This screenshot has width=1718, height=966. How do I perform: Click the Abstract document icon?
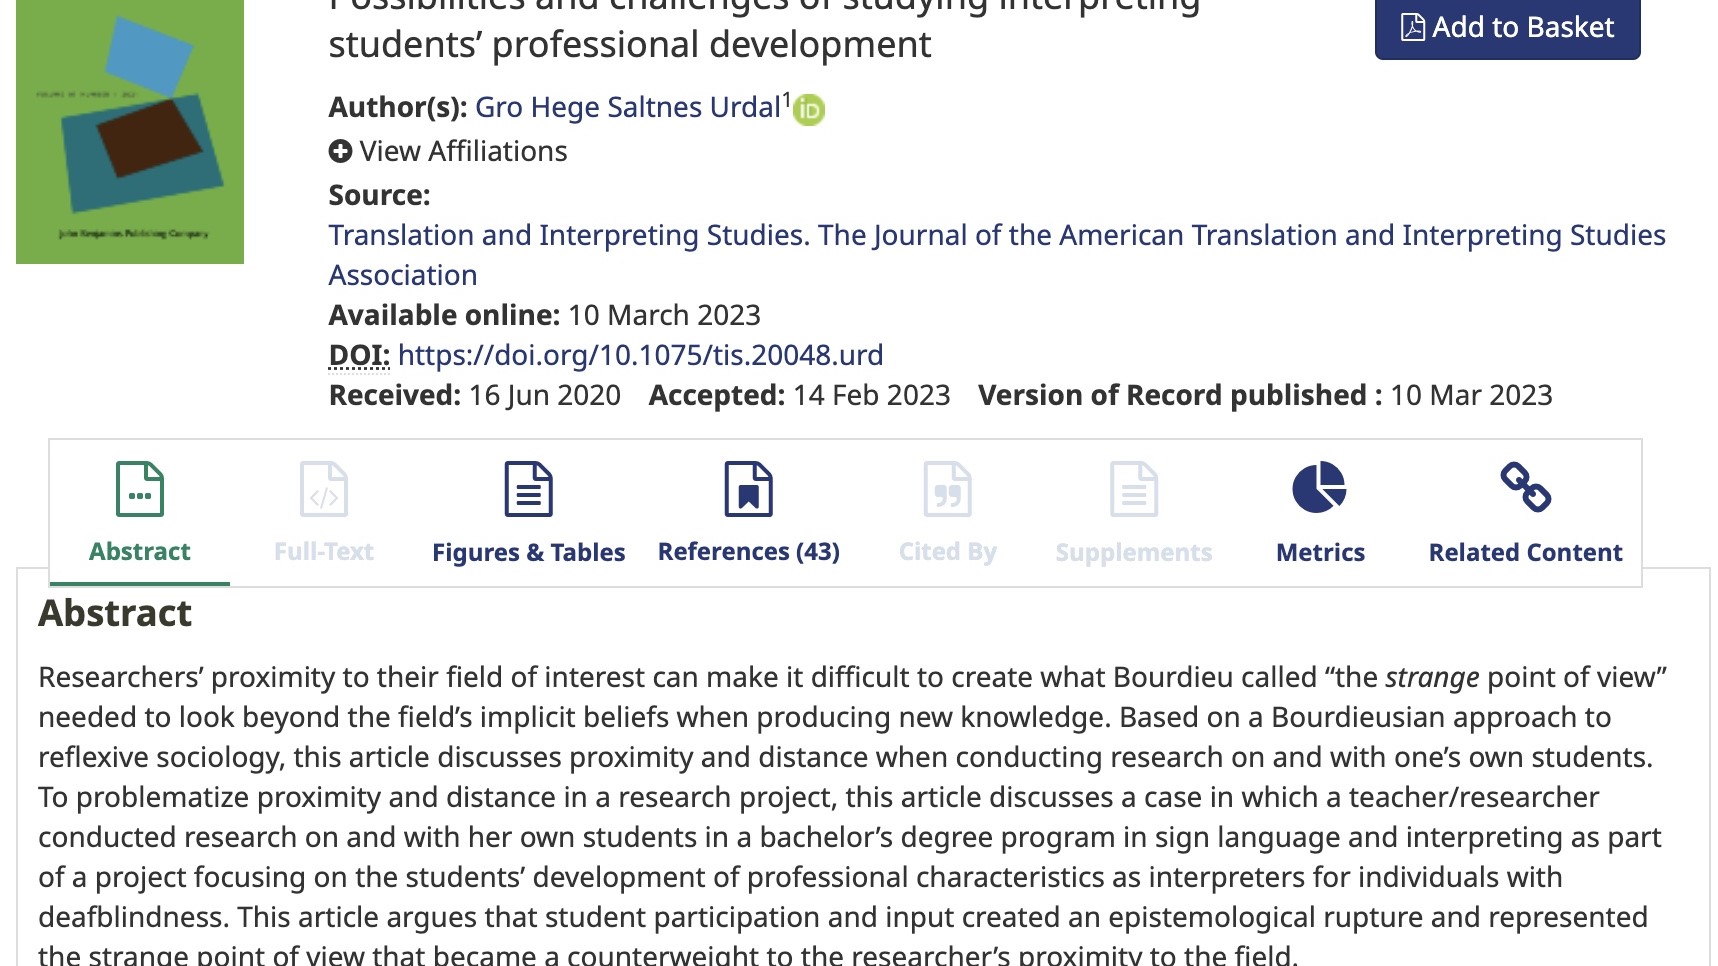(140, 489)
